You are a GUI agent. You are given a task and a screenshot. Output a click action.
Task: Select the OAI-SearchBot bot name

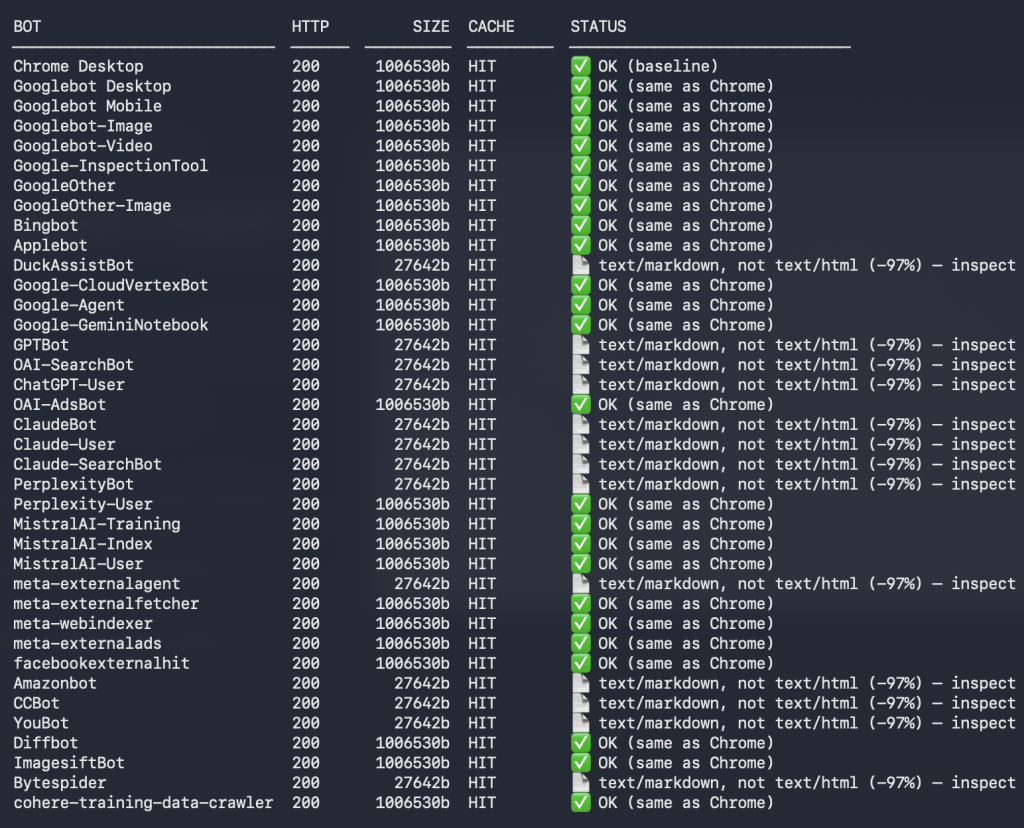73,365
